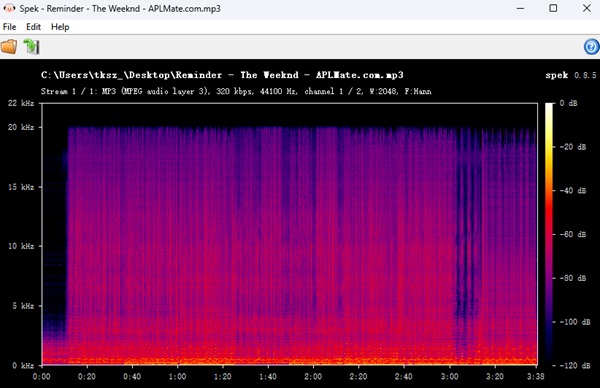Click the 10 kHz frequency label
The width and height of the screenshot is (600, 388).
pos(21,246)
